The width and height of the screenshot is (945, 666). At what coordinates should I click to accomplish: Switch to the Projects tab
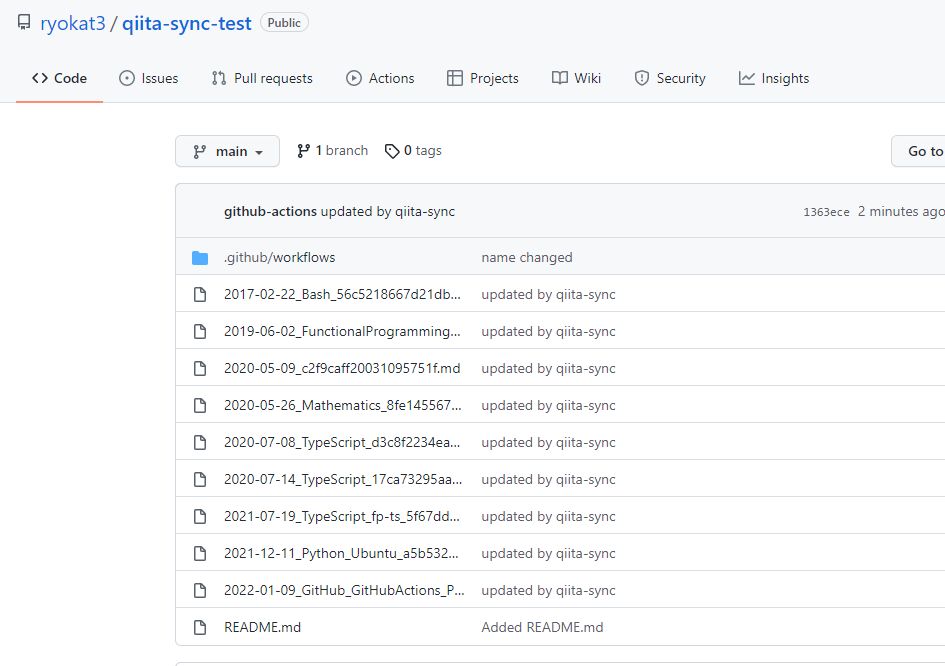tap(483, 78)
